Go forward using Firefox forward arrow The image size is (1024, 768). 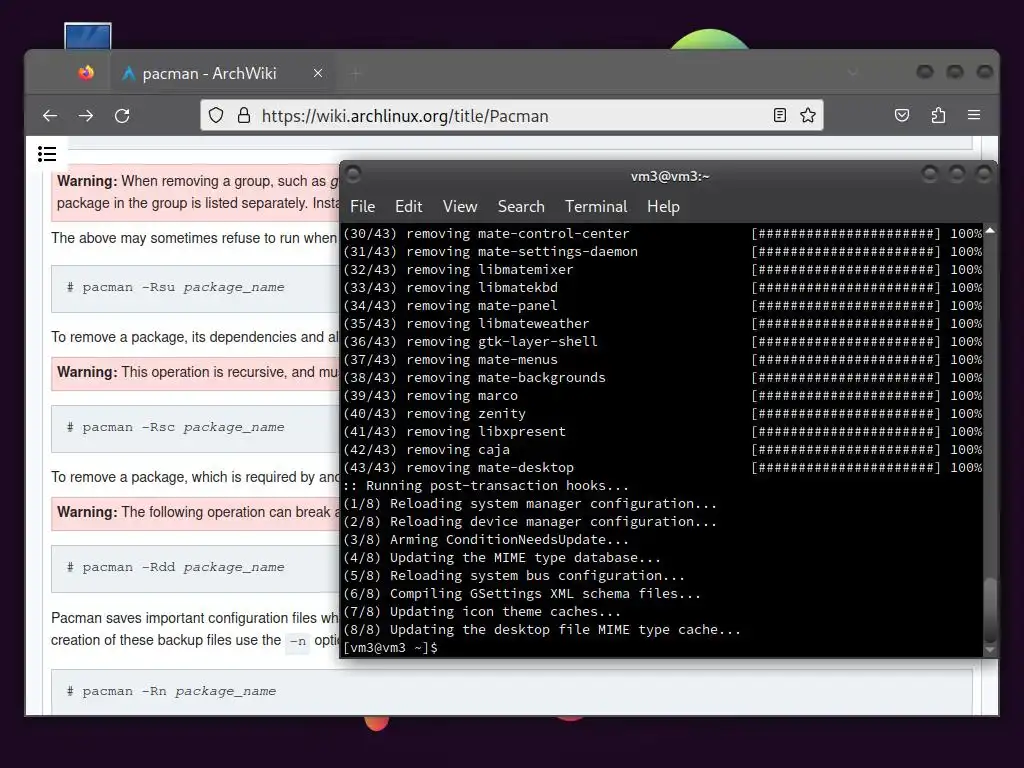86,116
